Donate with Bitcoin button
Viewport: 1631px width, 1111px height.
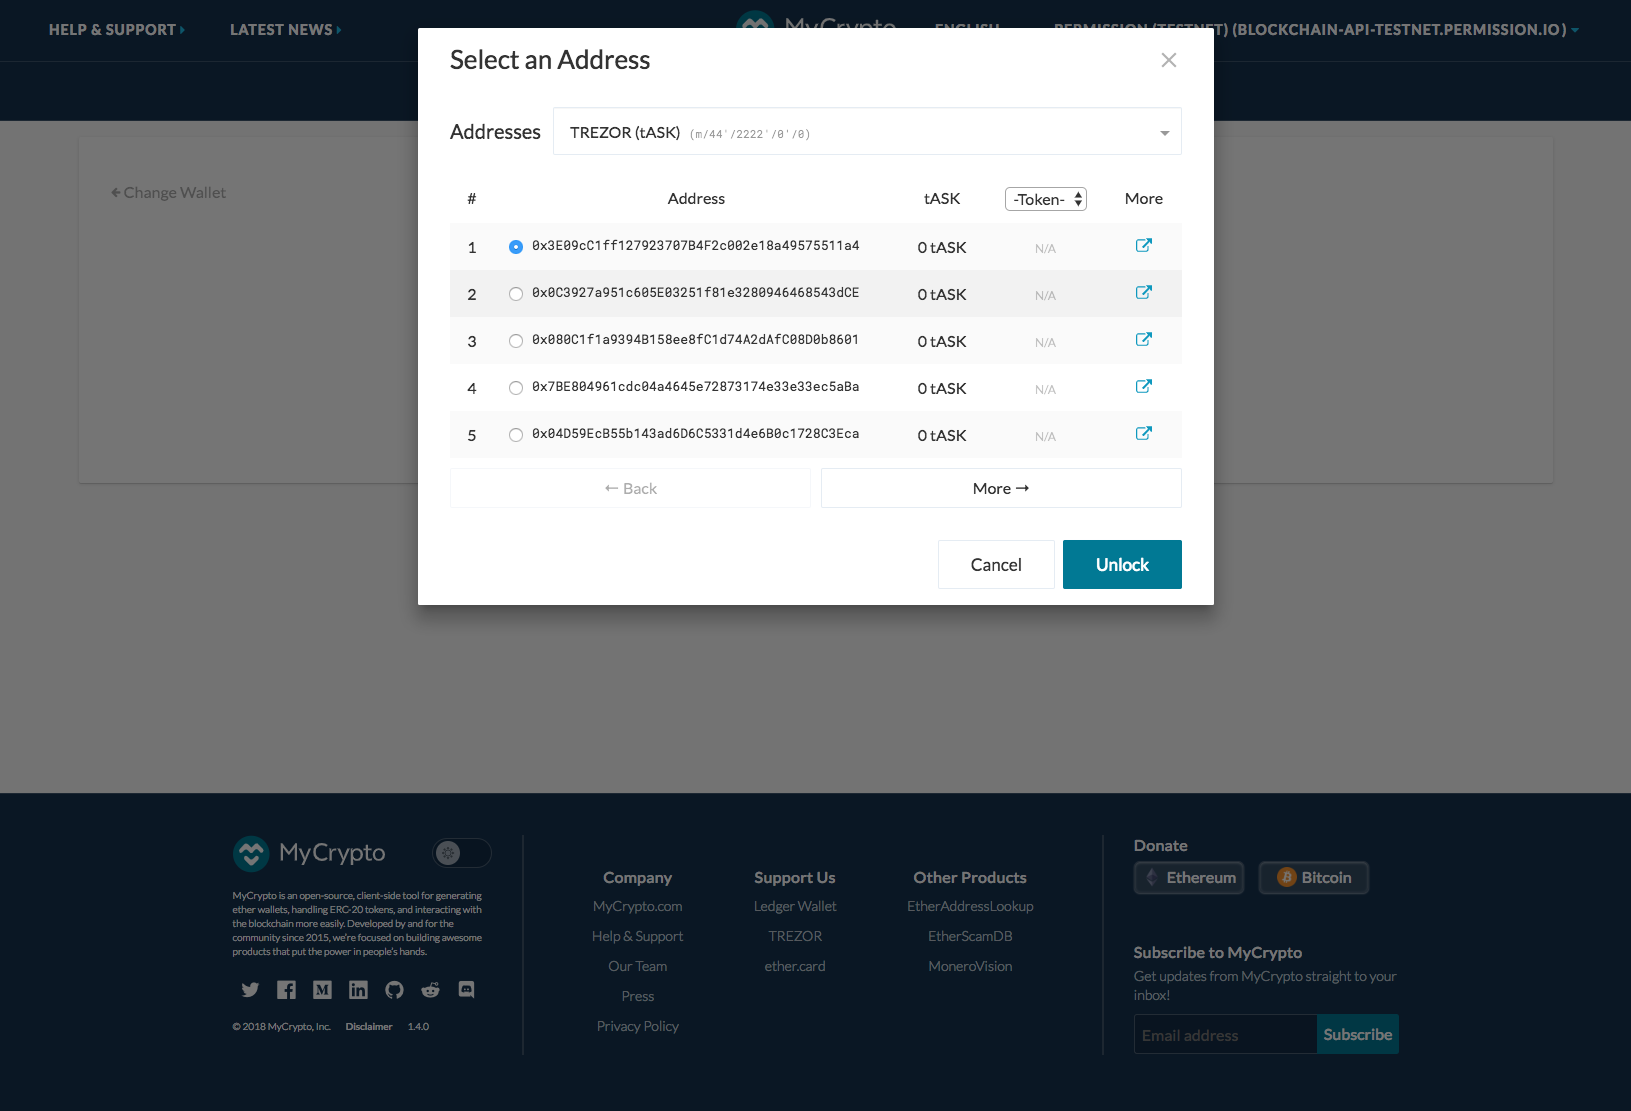1314,878
